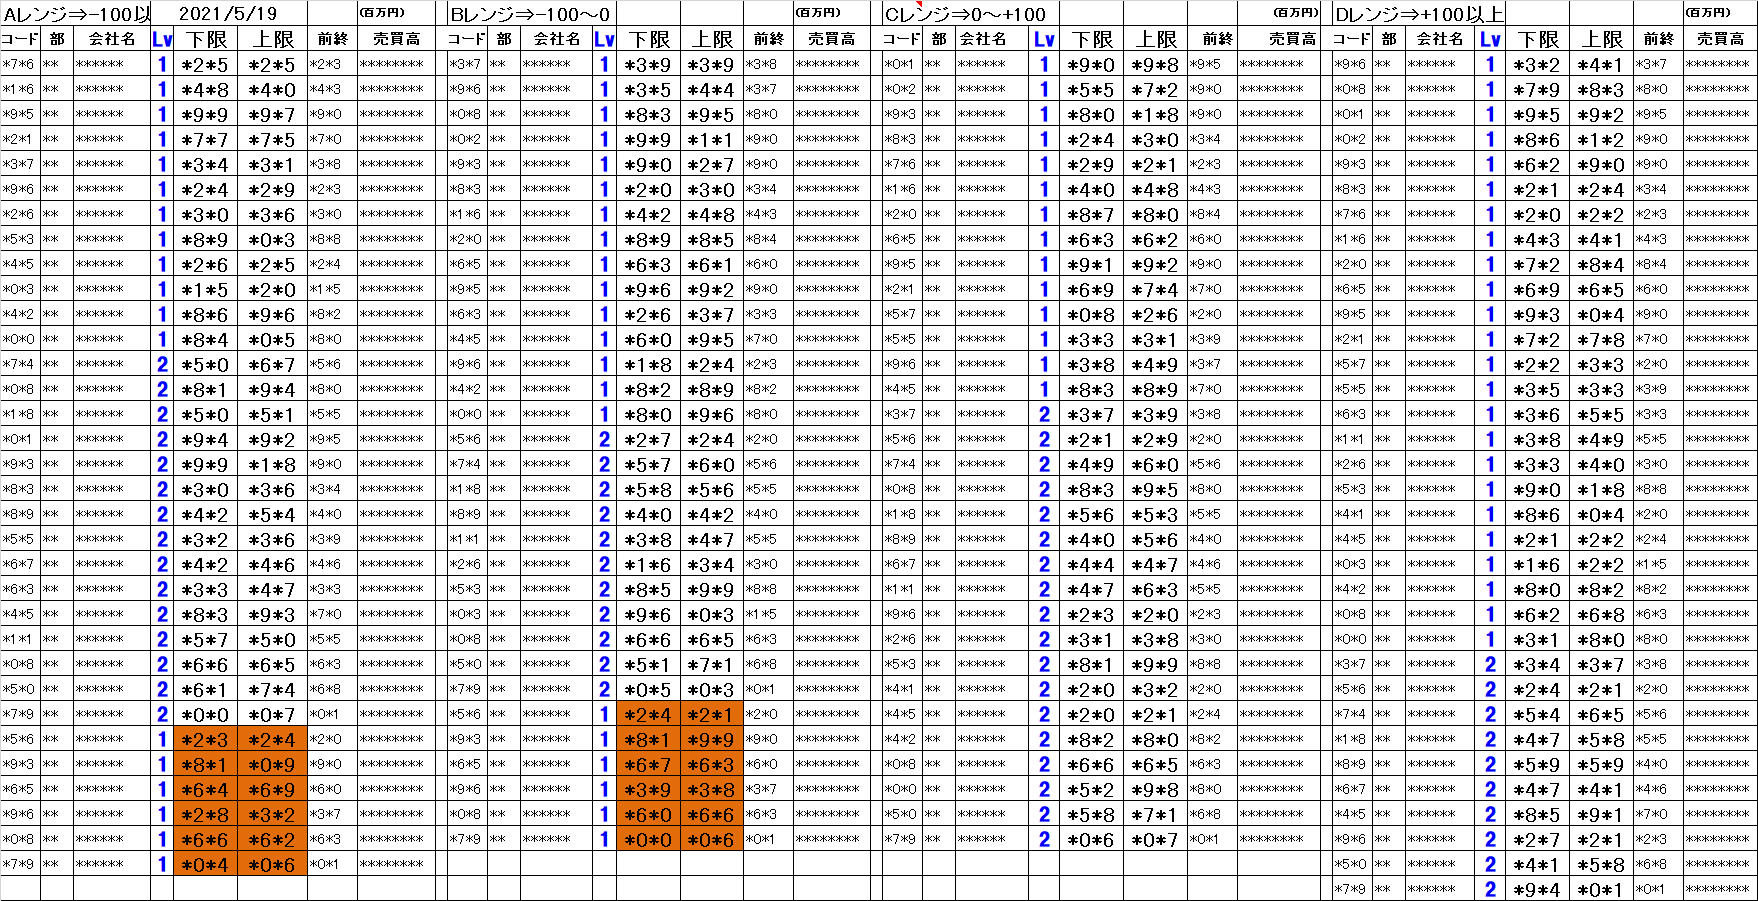Select the 'Dレンジ⇒+100以上' title cell
The image size is (1758, 901).
coord(1419,14)
